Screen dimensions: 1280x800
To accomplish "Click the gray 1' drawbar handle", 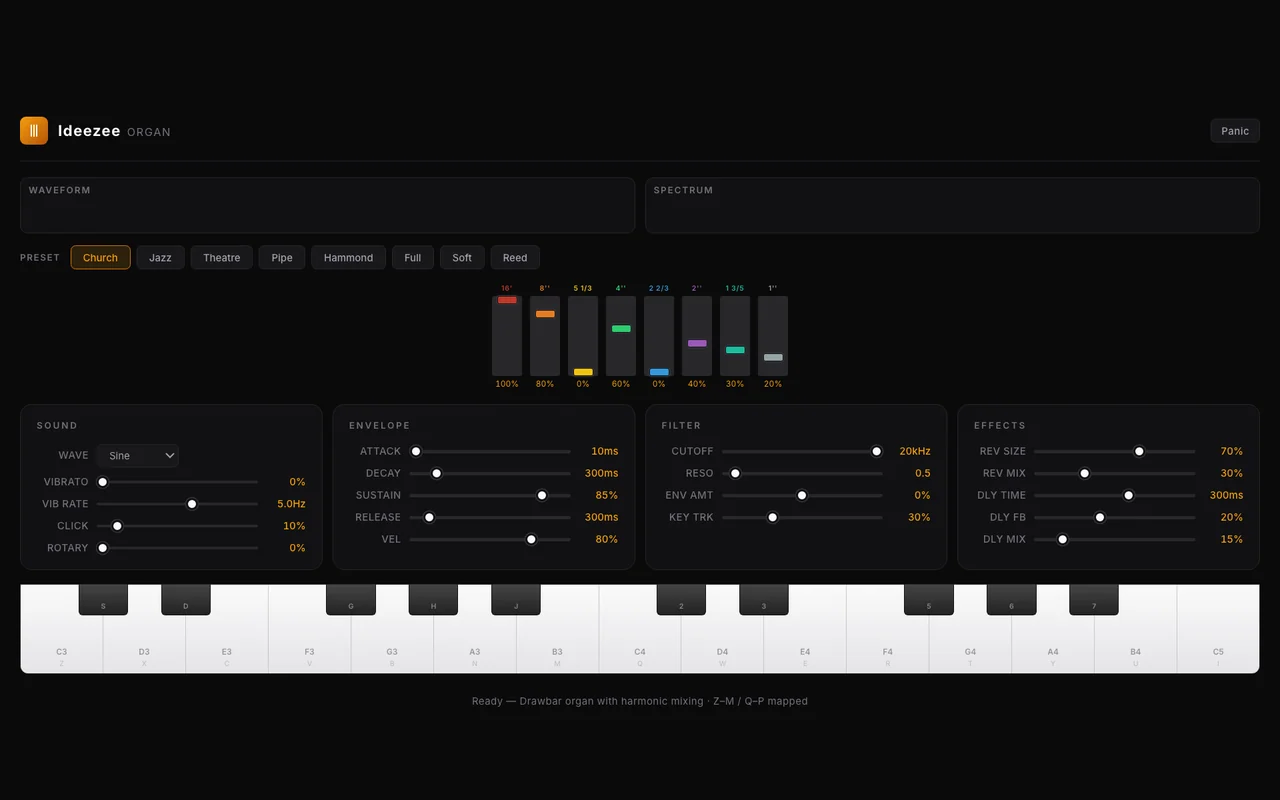I will pos(773,357).
